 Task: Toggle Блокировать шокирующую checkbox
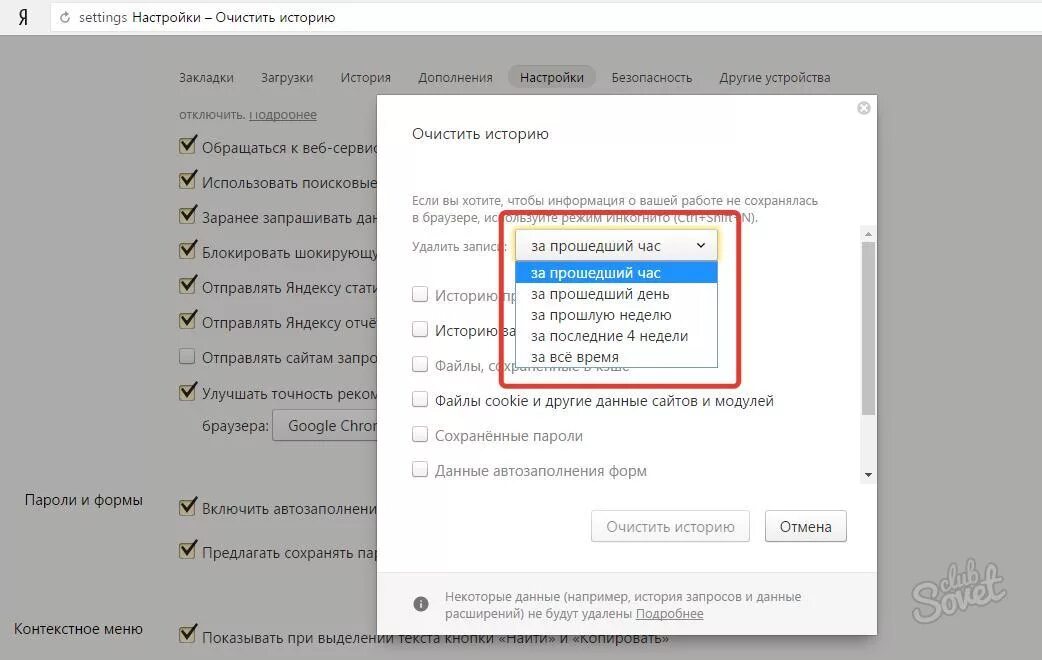[x=187, y=251]
